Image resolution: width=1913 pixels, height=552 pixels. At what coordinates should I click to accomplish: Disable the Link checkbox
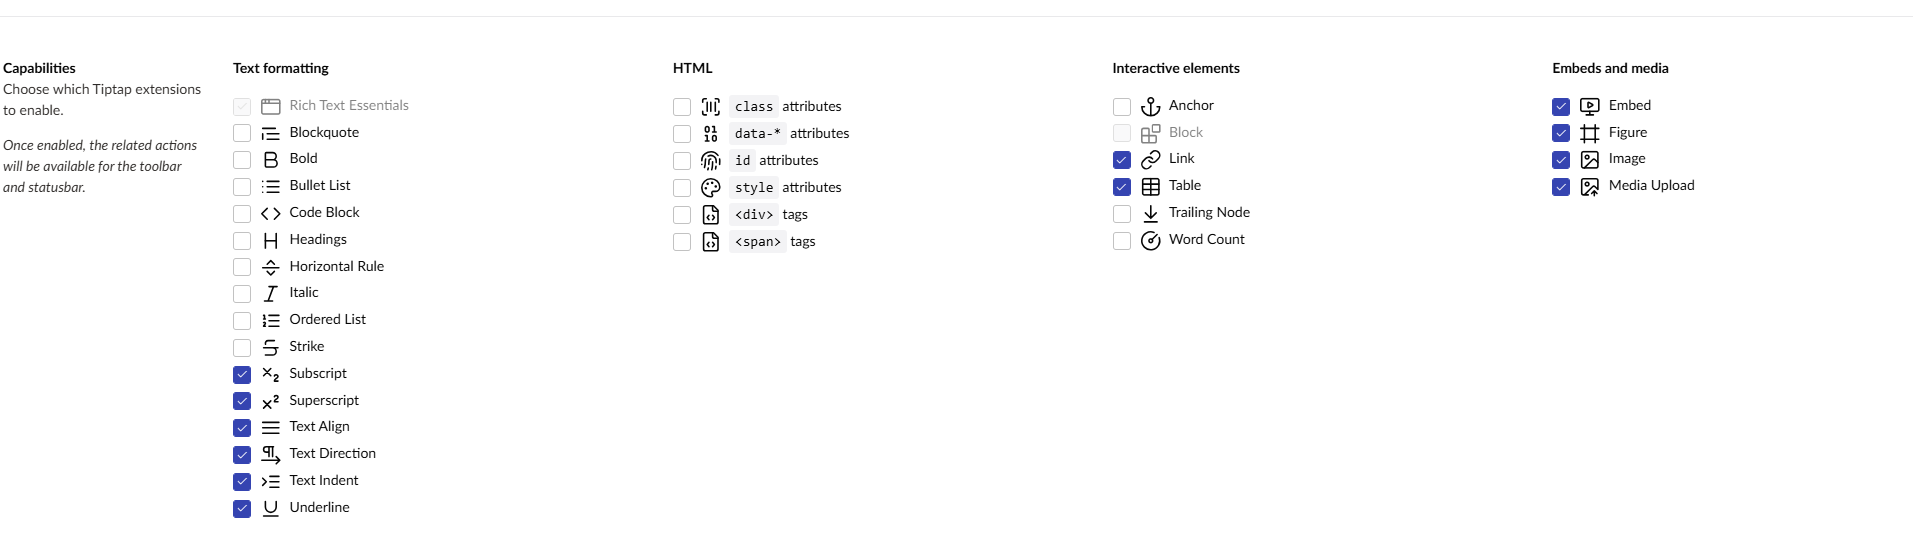[x=1121, y=160]
